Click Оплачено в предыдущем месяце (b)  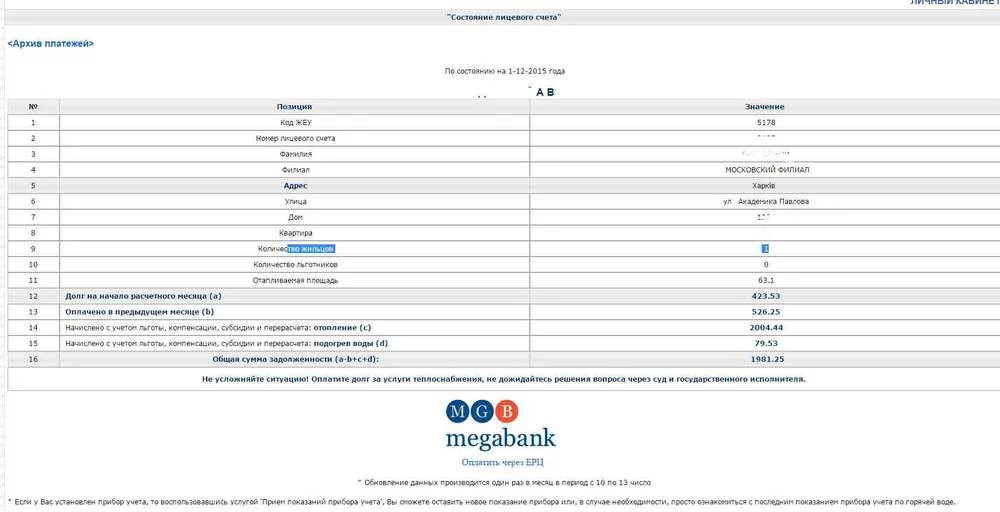click(139, 312)
